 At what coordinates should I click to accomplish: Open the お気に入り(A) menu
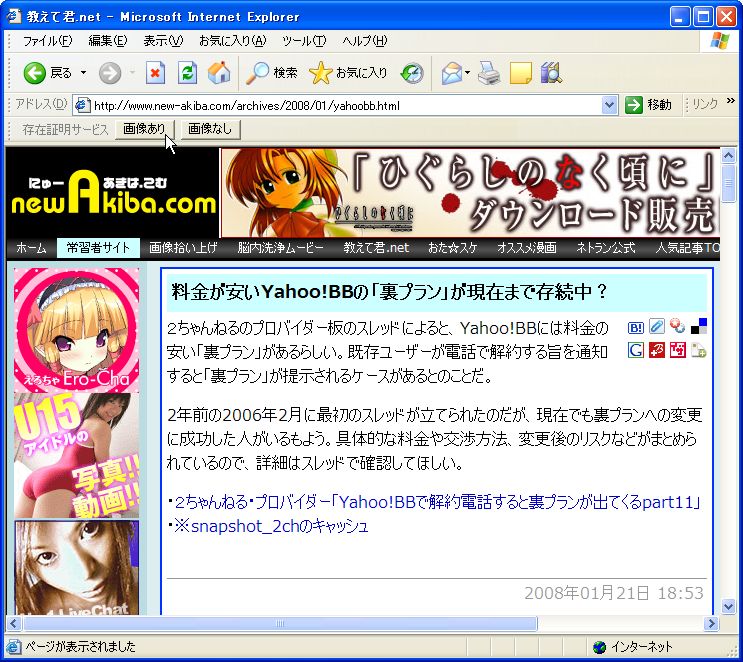point(233,41)
